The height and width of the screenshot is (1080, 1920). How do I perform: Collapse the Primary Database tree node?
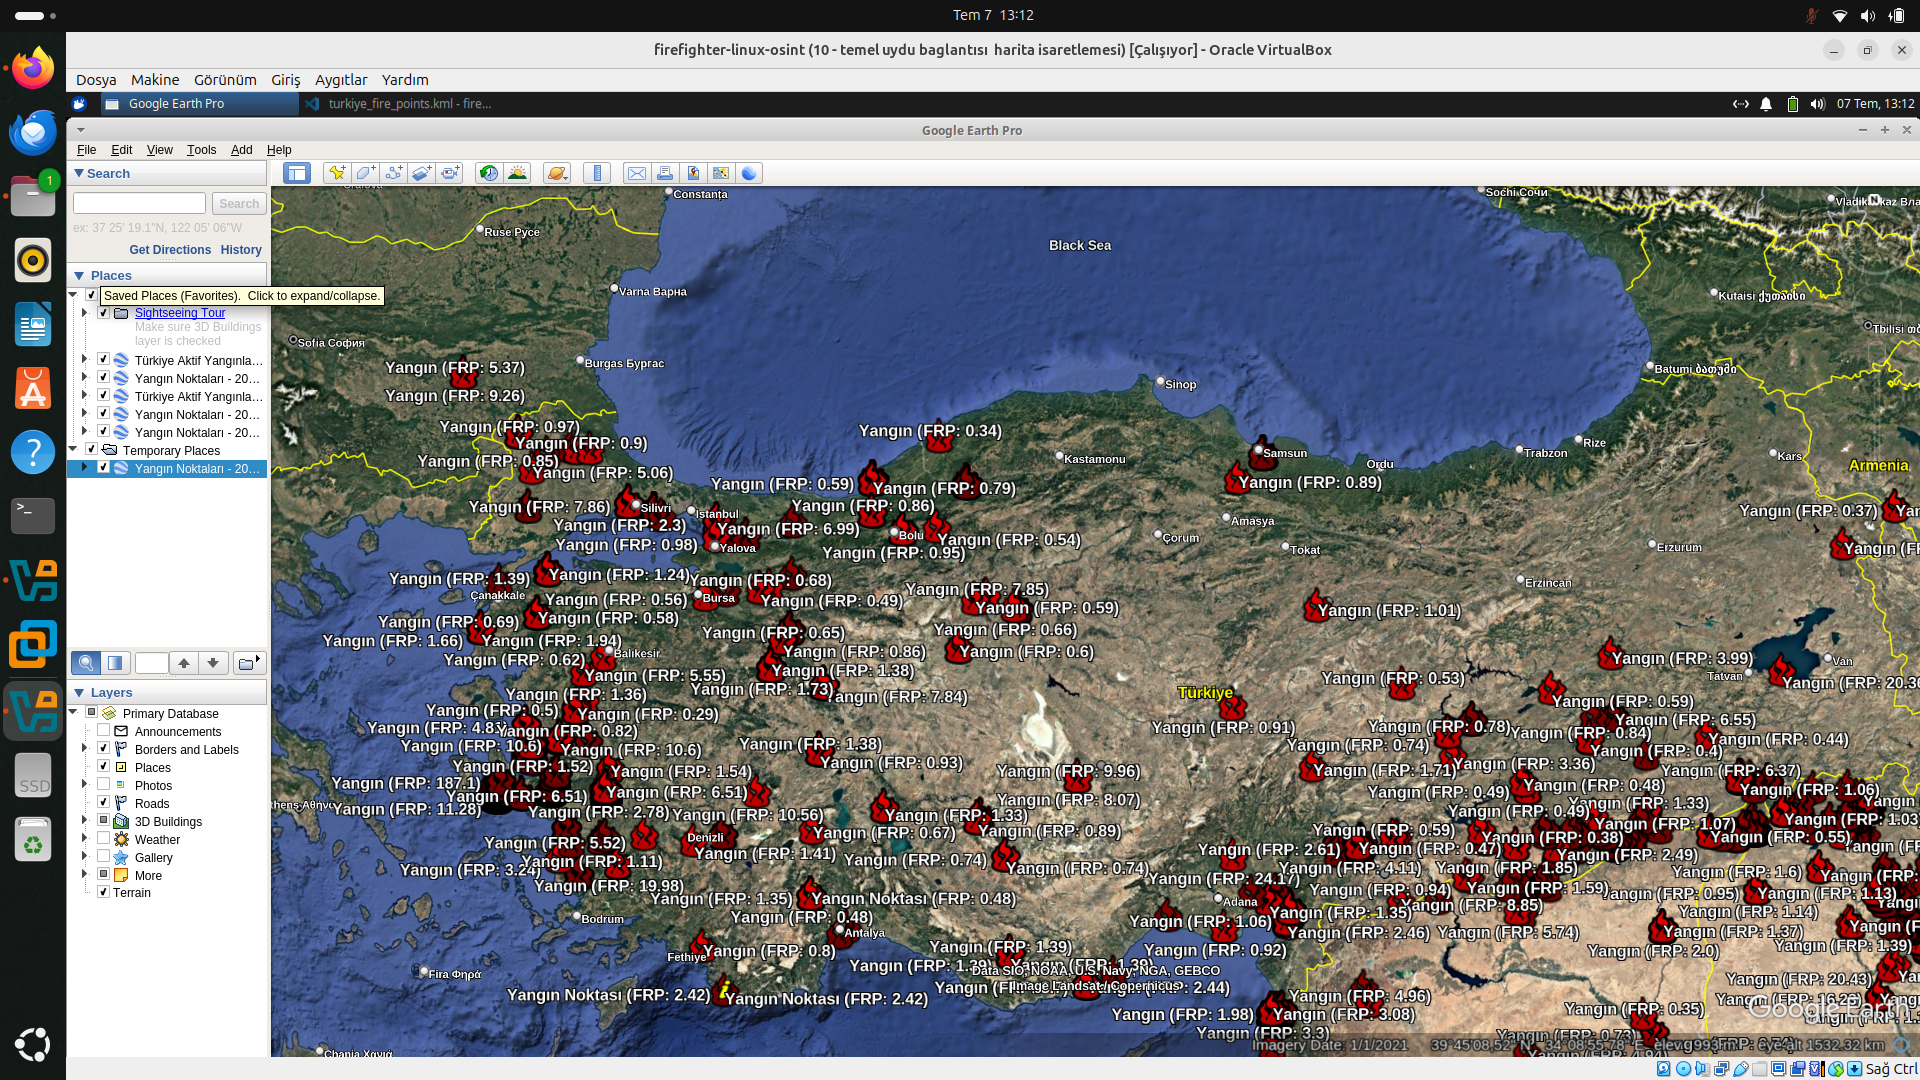point(73,713)
